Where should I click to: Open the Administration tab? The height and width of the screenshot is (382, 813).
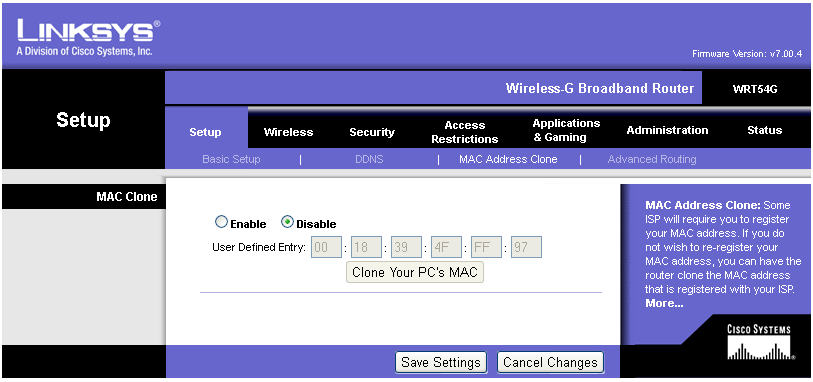pyautogui.click(x=667, y=130)
